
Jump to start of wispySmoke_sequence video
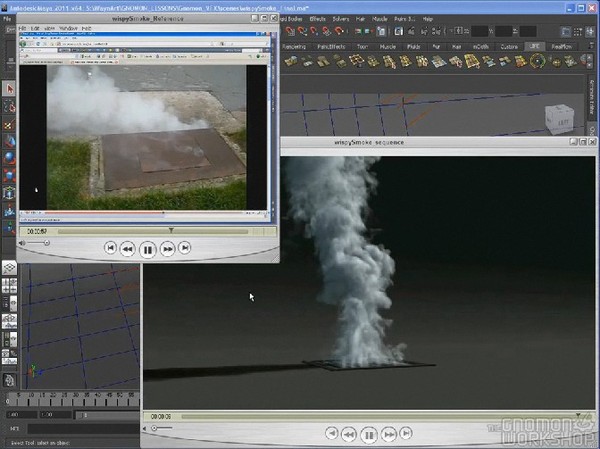pos(332,433)
